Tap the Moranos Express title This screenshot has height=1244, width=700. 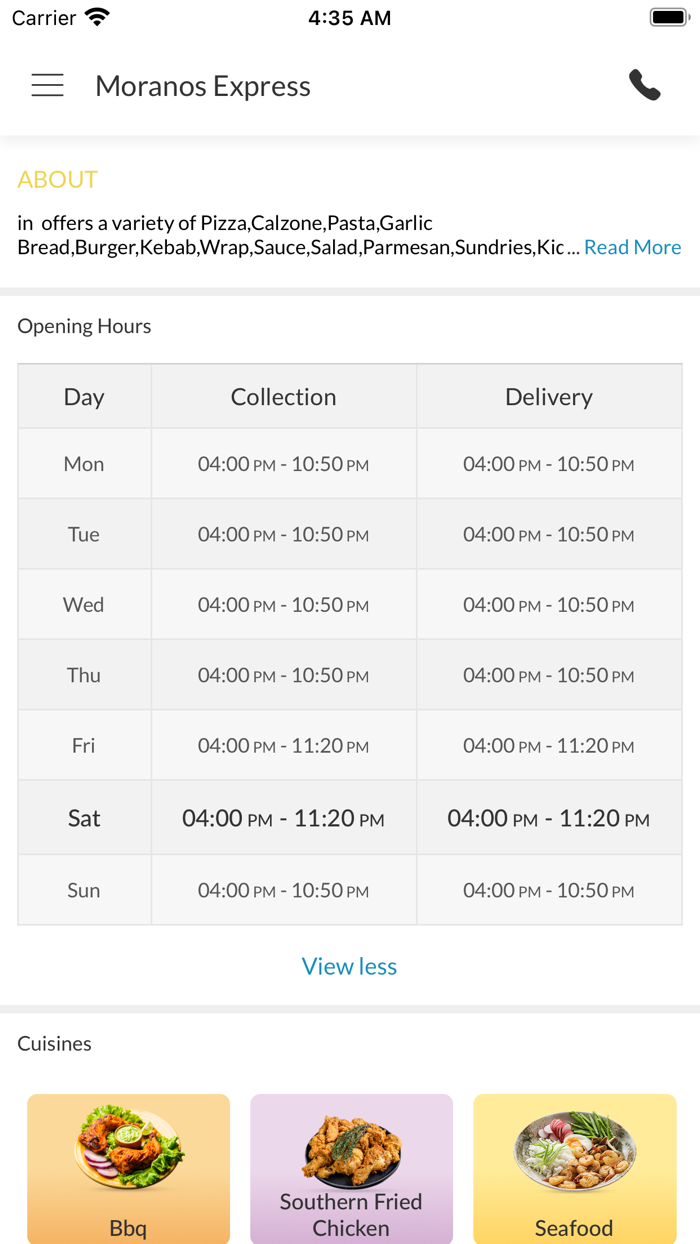point(203,86)
